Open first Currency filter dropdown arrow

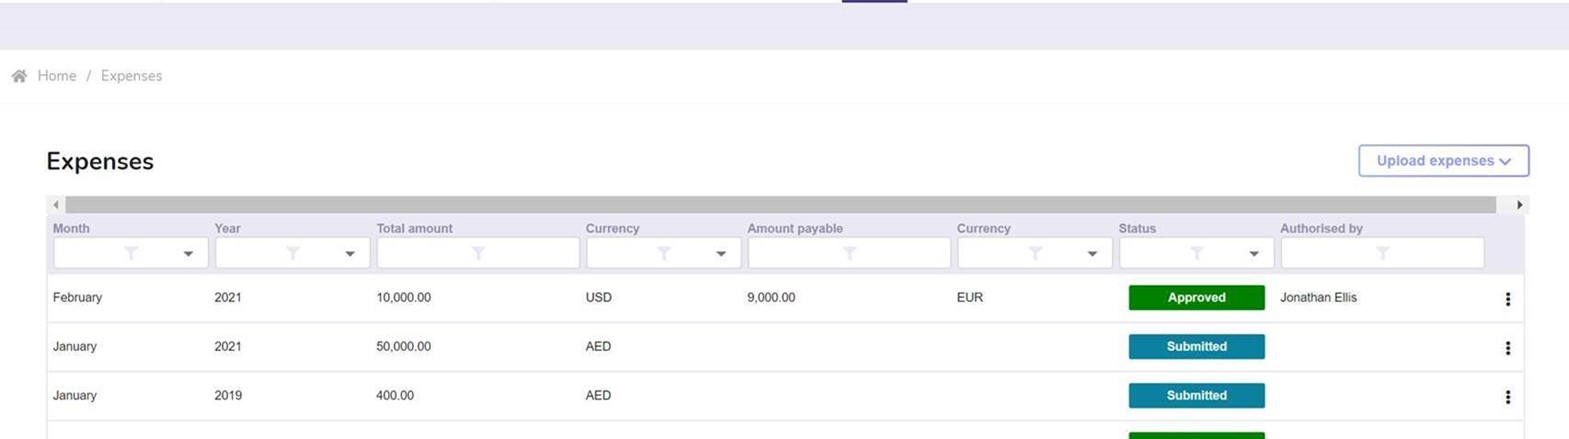point(721,254)
